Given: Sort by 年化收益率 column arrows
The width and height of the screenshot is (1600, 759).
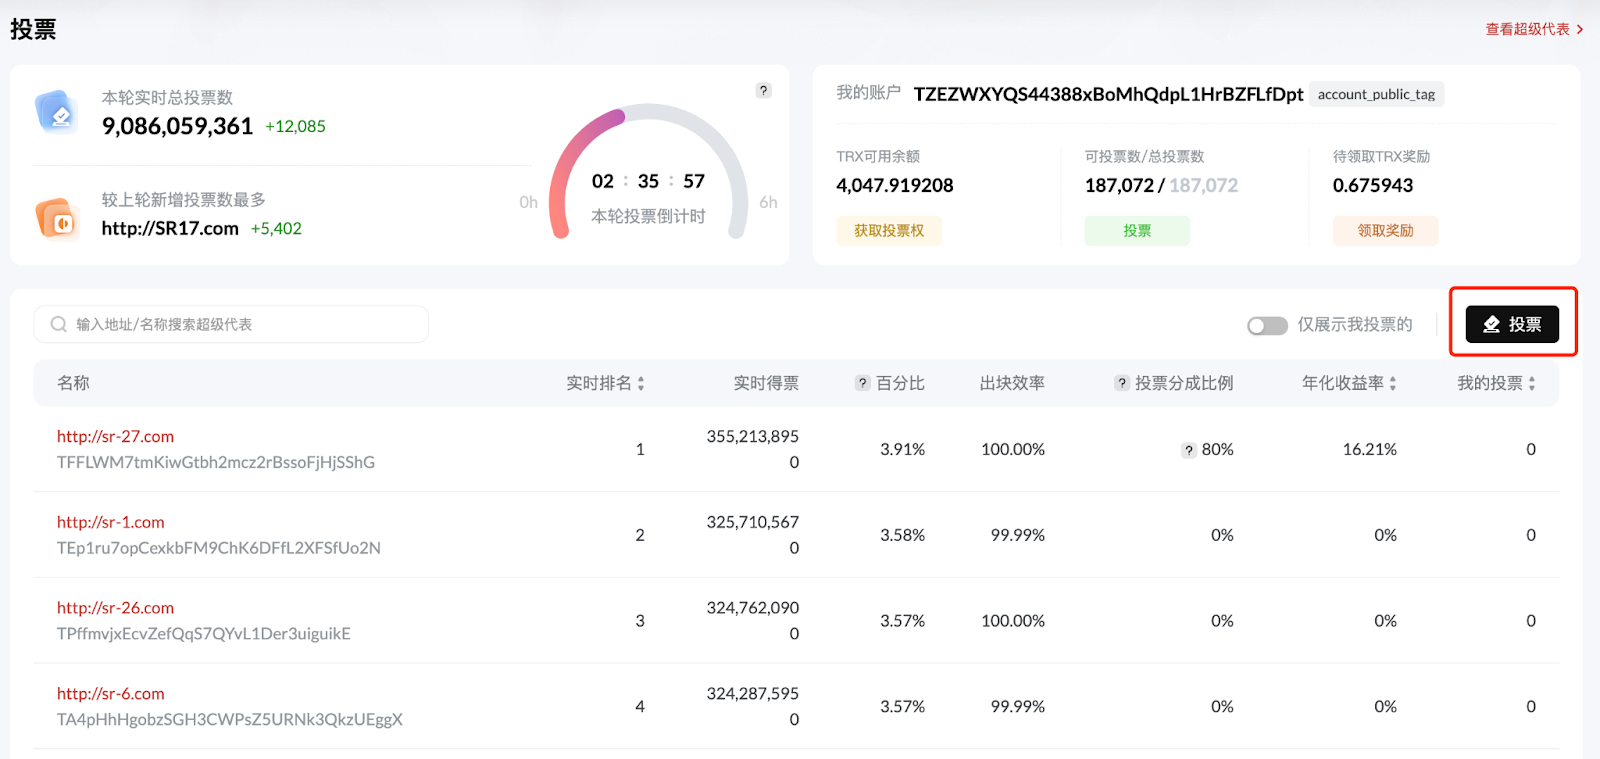Looking at the screenshot, I should (x=1393, y=383).
